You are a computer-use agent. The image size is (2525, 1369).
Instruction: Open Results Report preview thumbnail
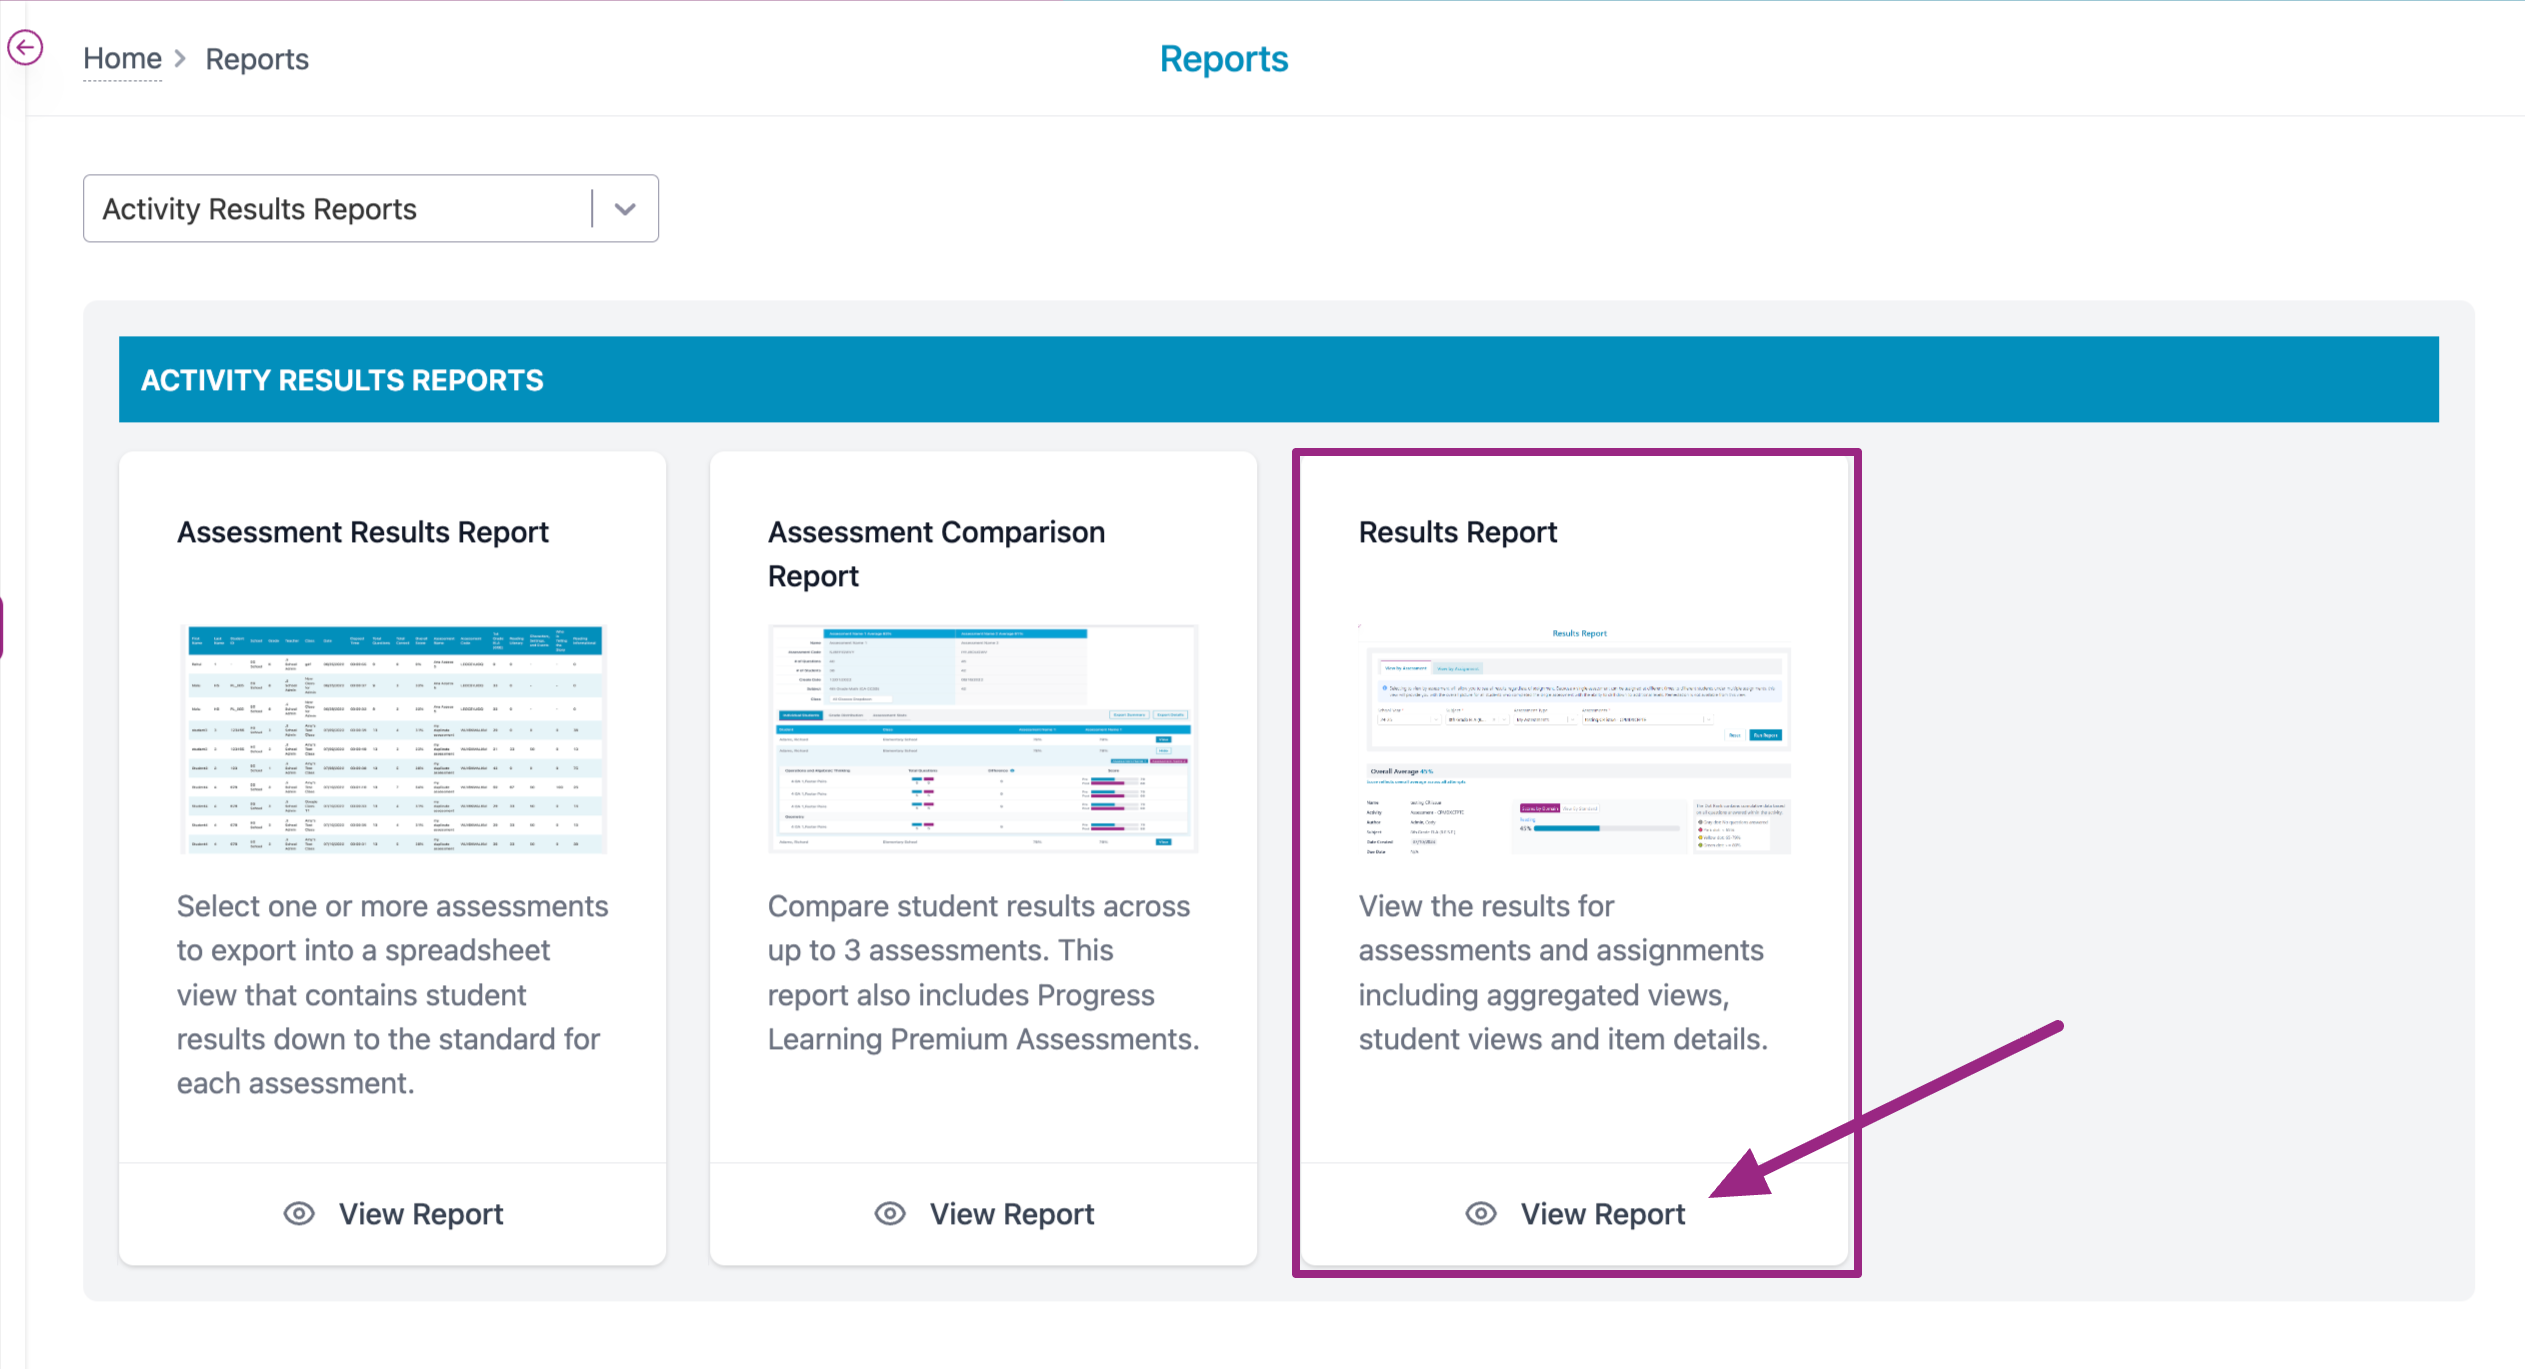pyautogui.click(x=1576, y=739)
